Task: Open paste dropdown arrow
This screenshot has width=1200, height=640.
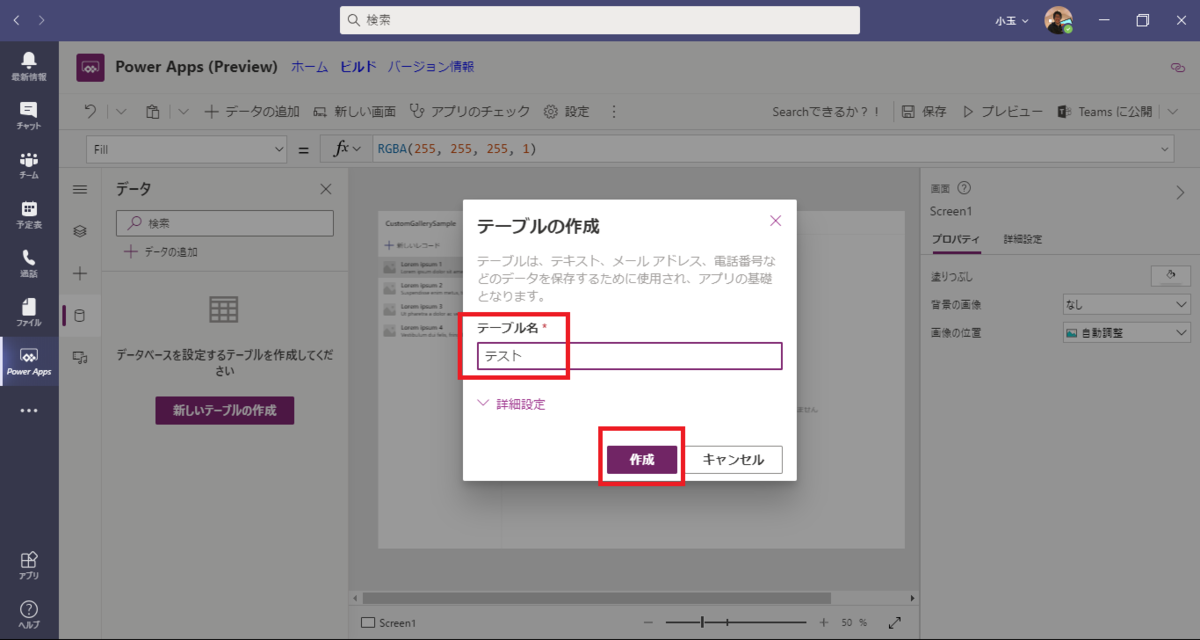Action: click(183, 111)
